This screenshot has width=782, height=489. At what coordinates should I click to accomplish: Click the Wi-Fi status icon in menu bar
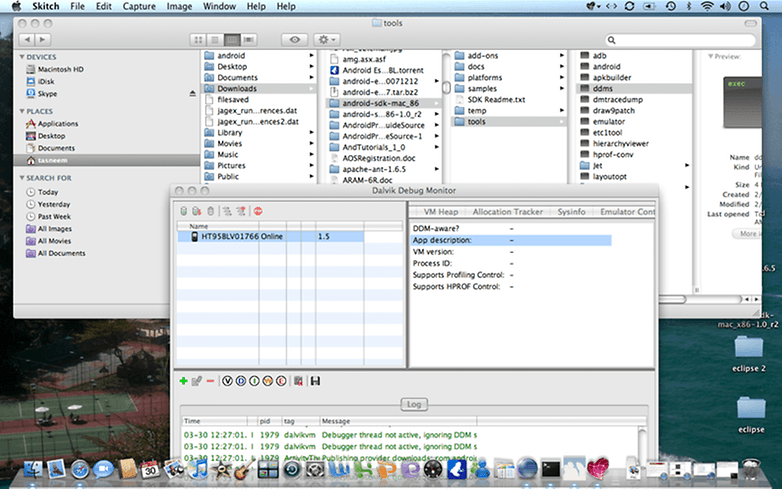707,6
